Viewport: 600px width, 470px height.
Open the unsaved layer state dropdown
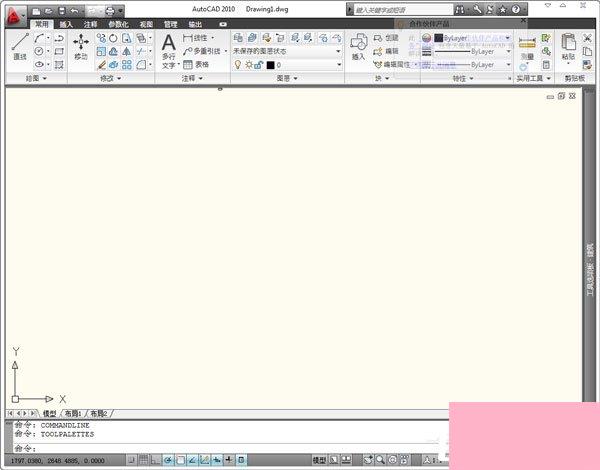point(287,51)
